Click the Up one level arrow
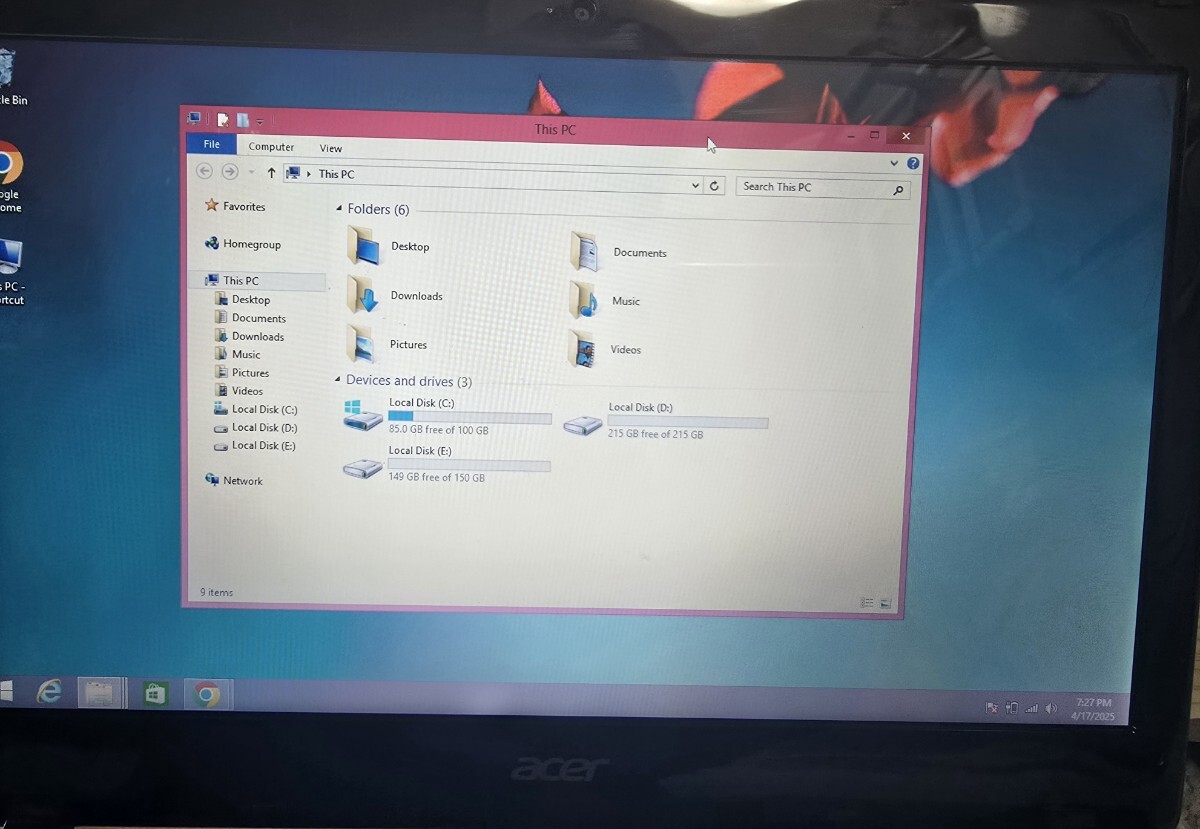 tap(271, 173)
